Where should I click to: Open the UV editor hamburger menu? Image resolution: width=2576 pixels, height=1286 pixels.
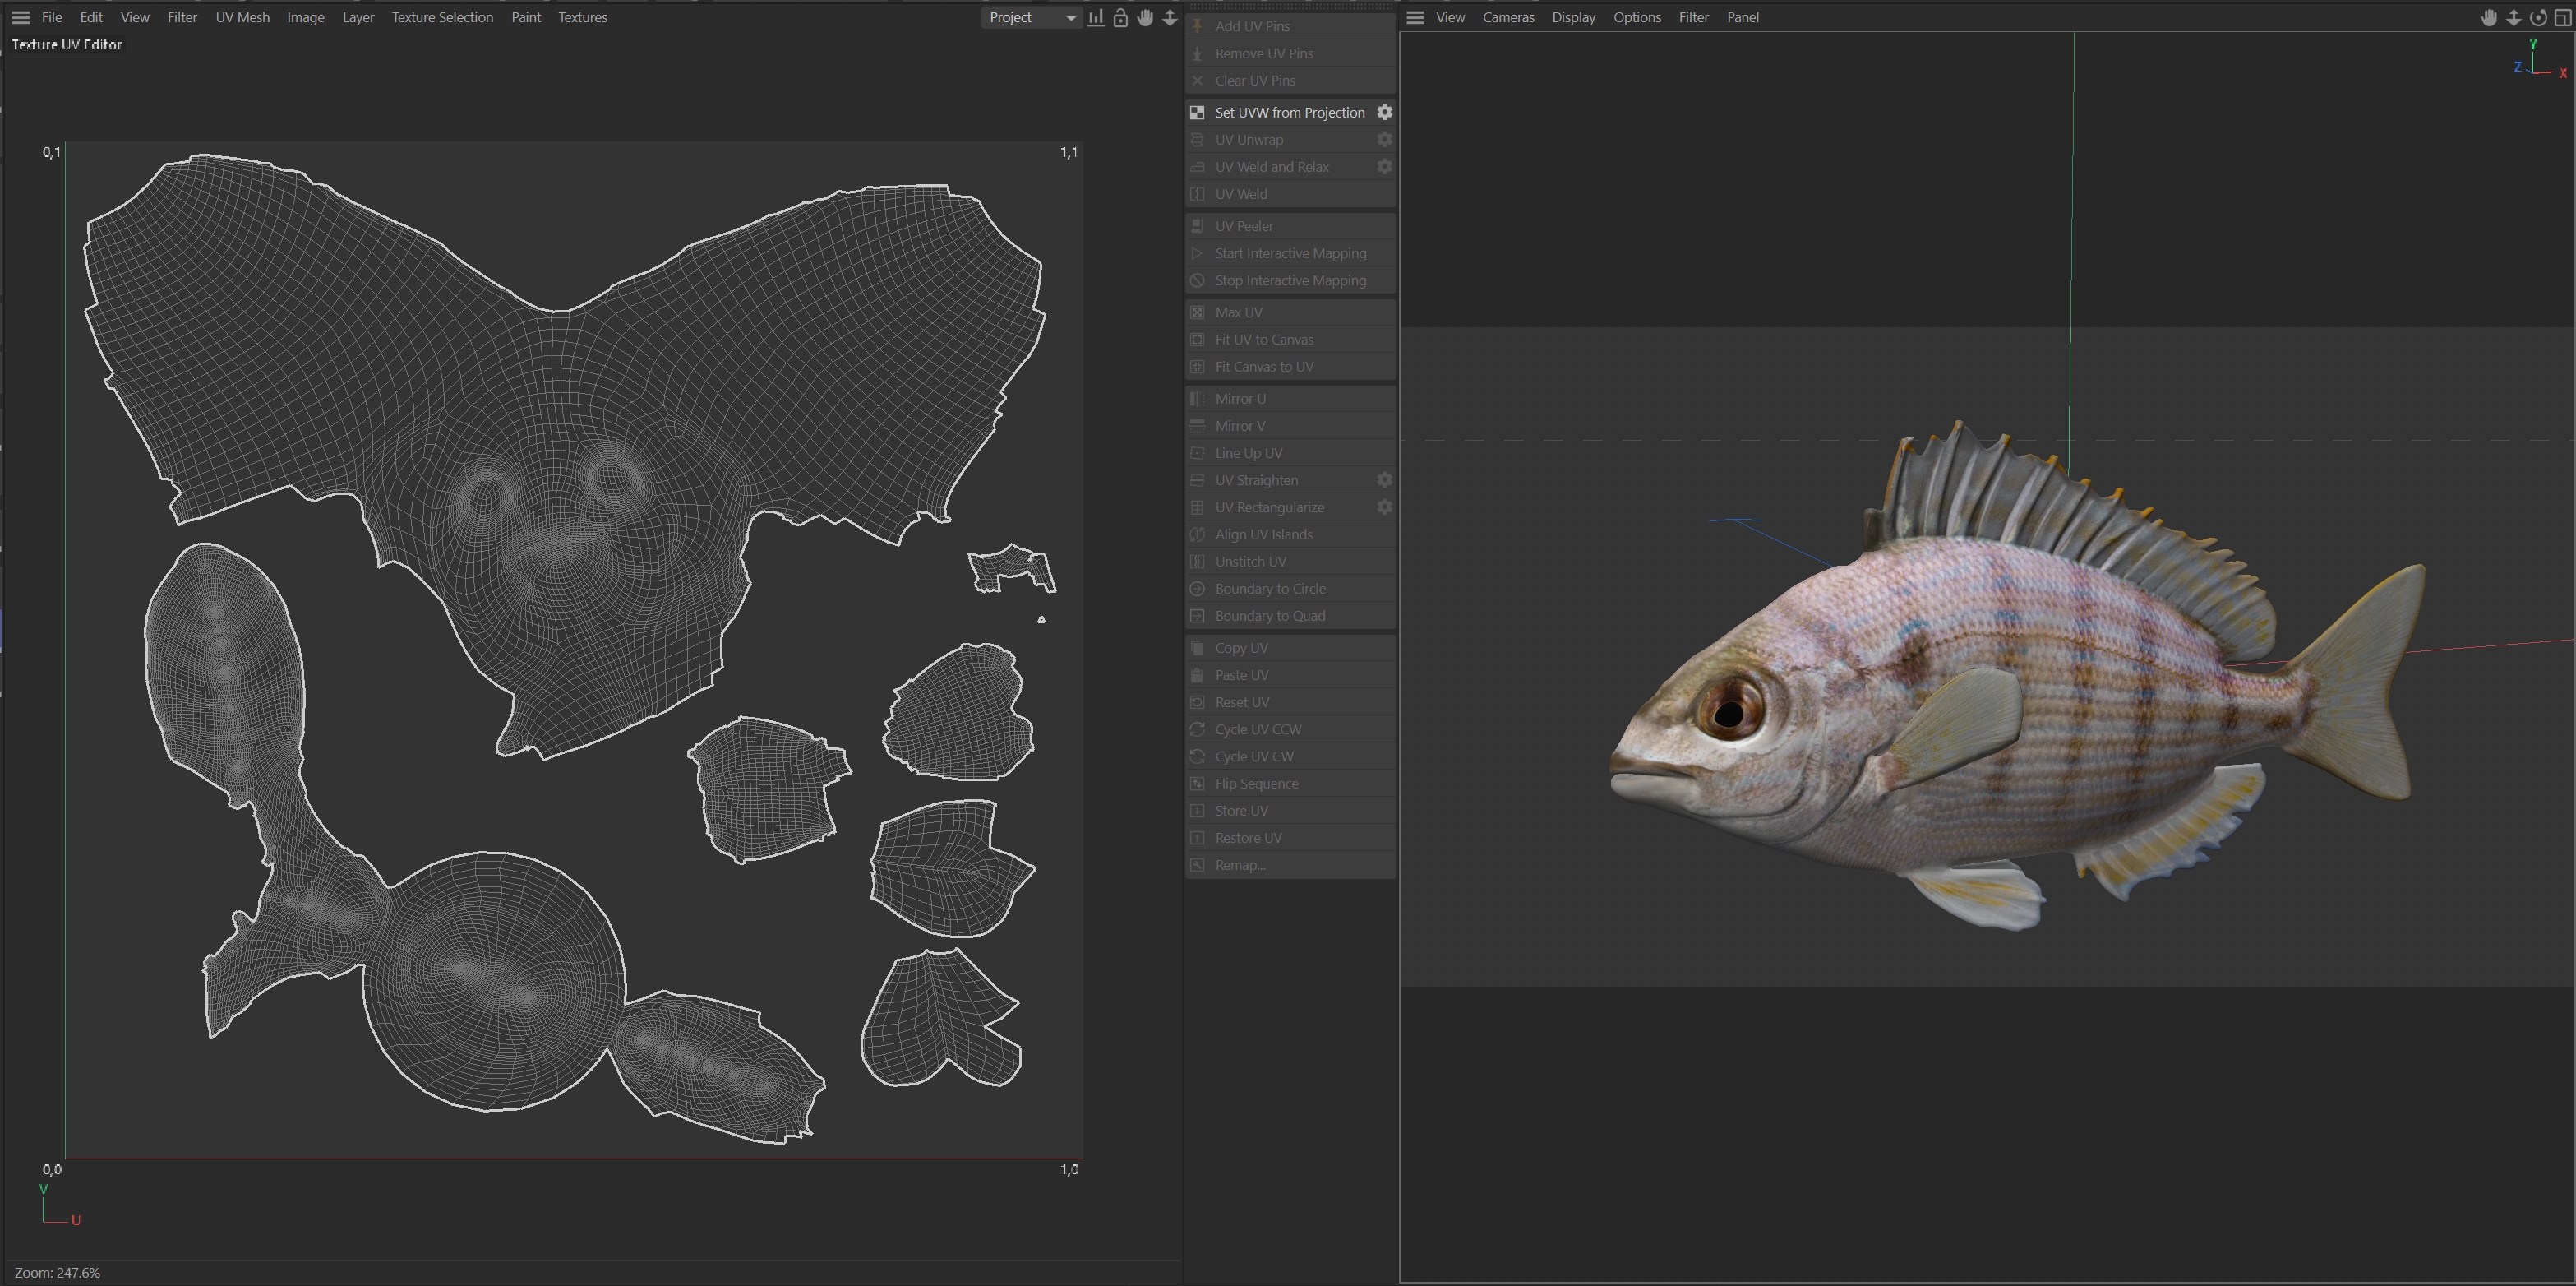pos(20,17)
